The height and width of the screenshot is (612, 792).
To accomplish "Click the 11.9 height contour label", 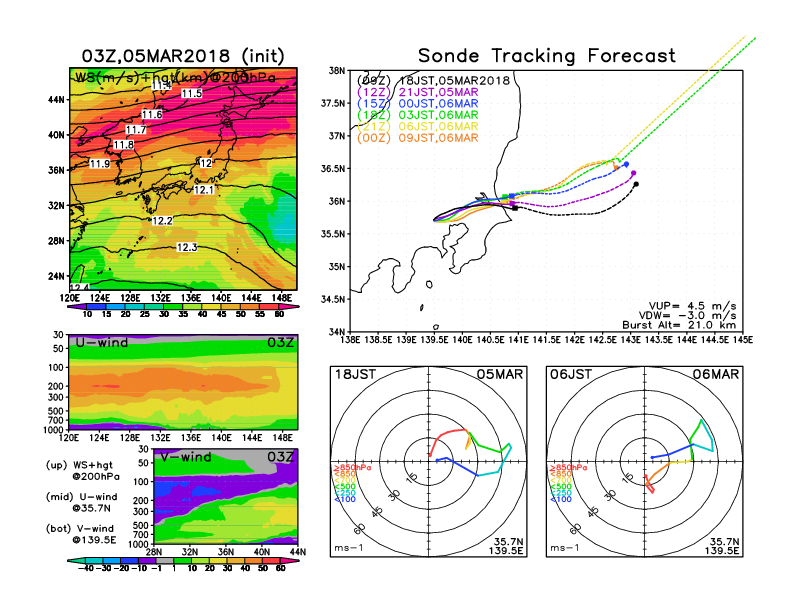I will pyautogui.click(x=100, y=164).
